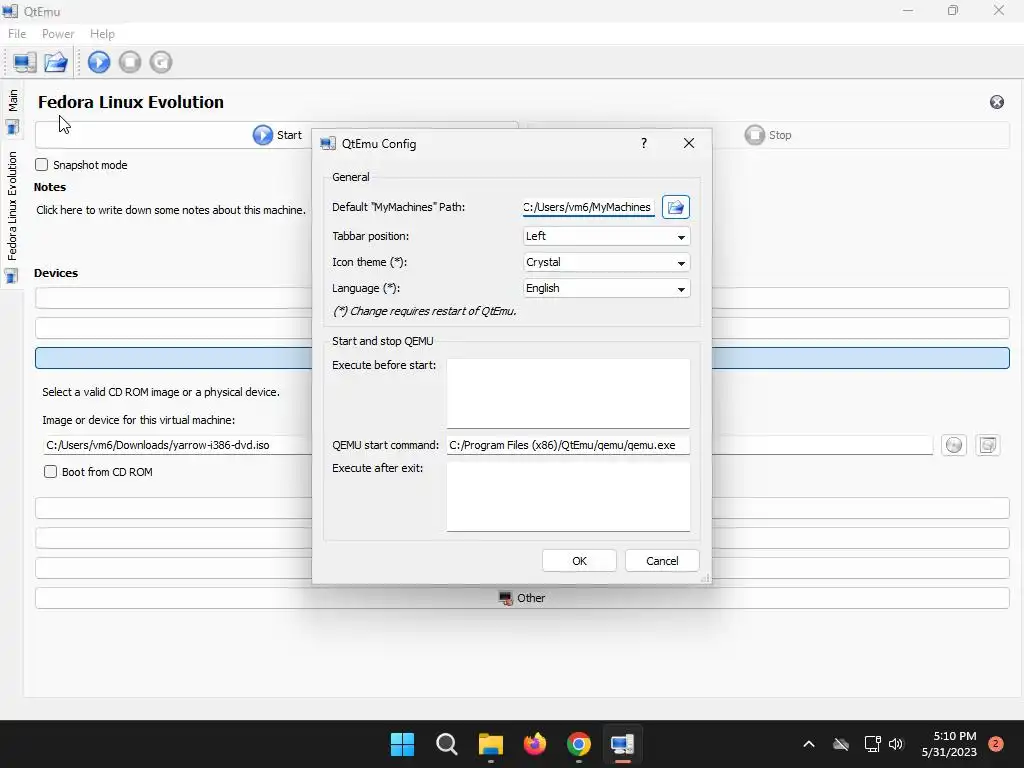Click the Execute before start text box

tap(568, 393)
